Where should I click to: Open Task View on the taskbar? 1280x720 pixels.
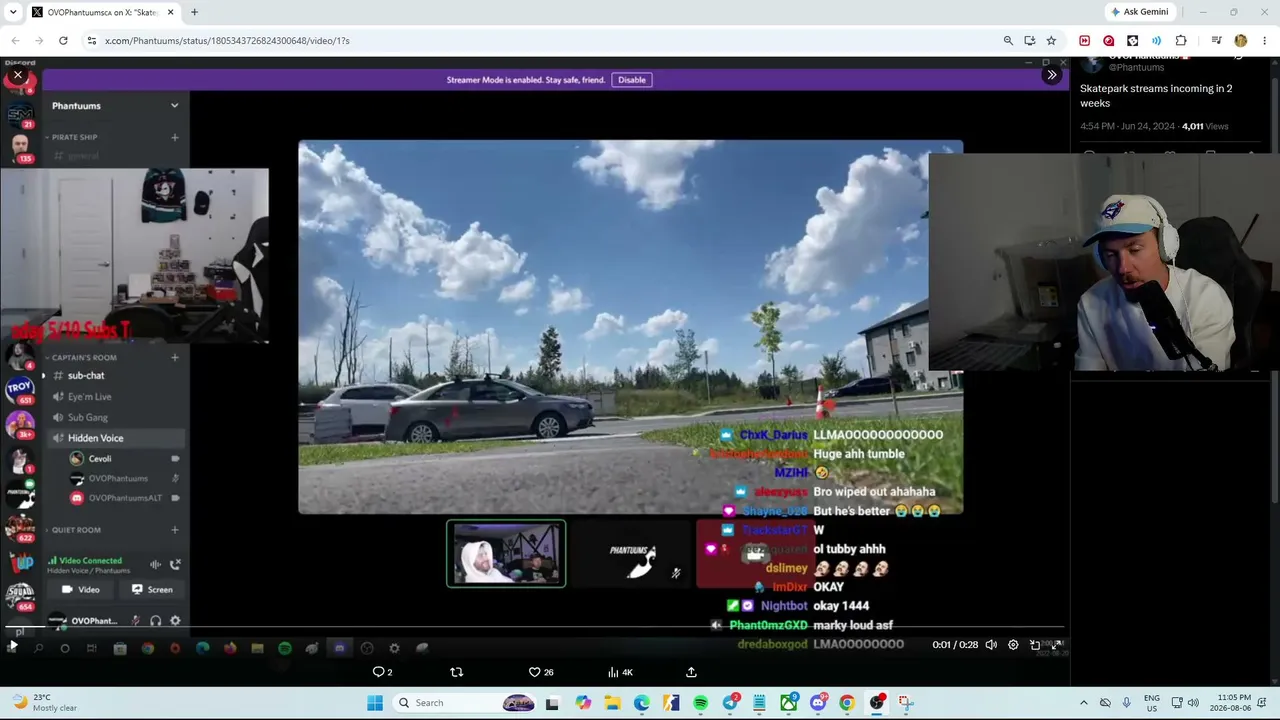tap(552, 703)
